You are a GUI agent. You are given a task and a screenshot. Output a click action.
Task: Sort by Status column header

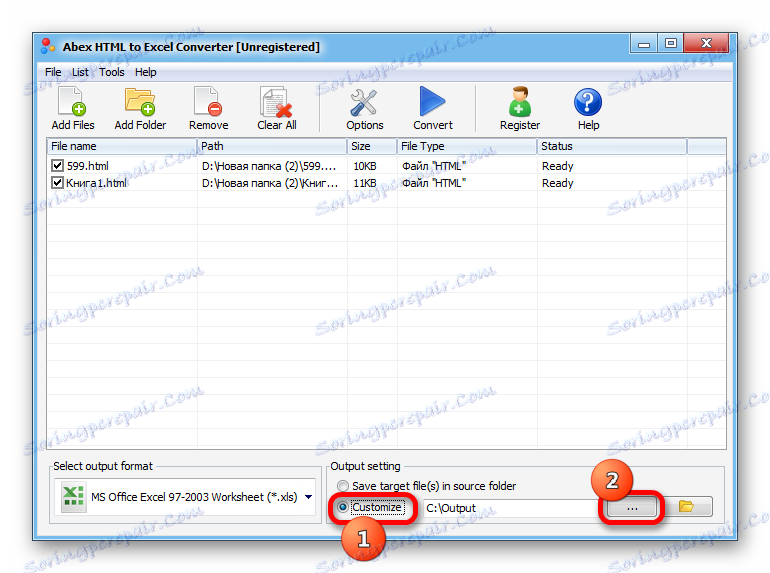611,146
